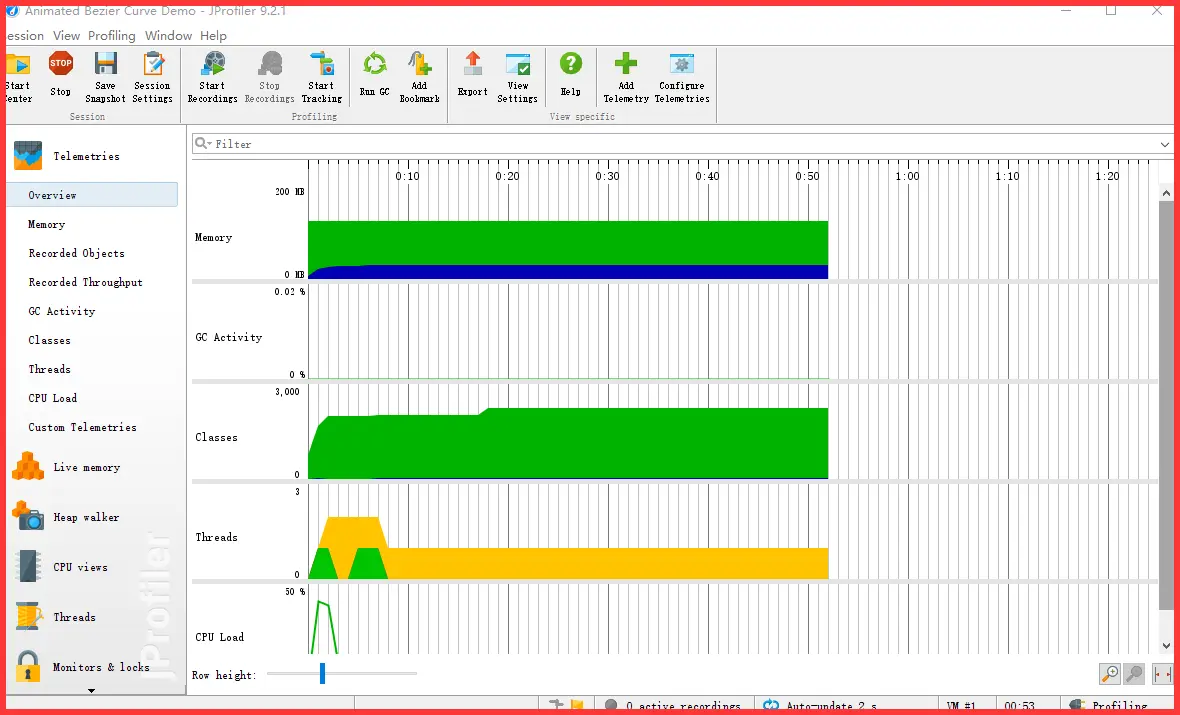Expand more sidebar sections with bottom arrow
Image resolution: width=1180 pixels, height=715 pixels.
pos(92,690)
